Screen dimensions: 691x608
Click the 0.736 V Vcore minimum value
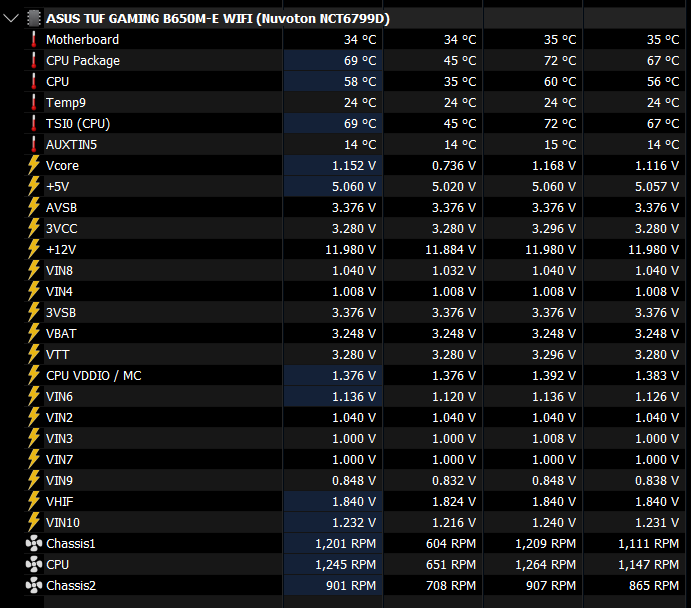(x=454, y=165)
